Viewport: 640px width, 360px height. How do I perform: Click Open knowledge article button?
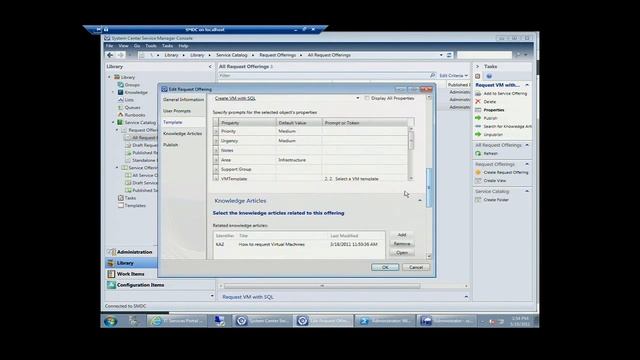(402, 253)
